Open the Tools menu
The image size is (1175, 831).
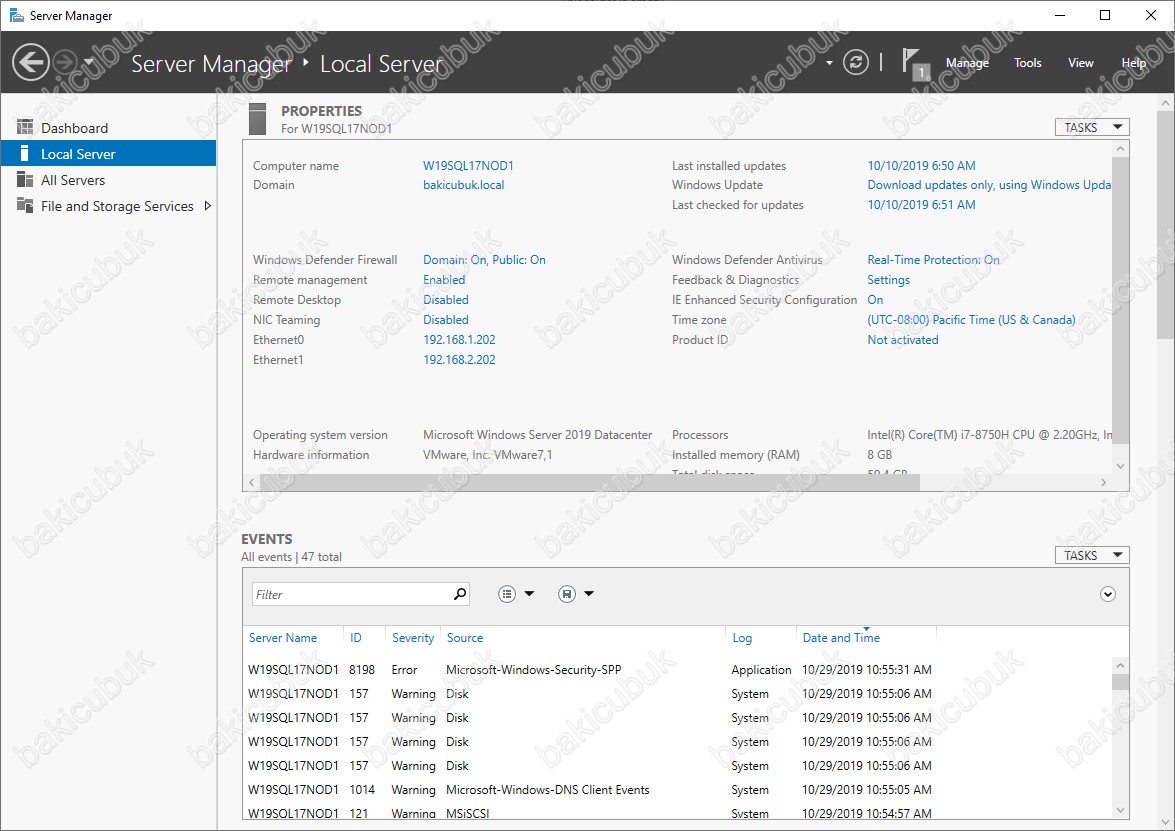1027,63
